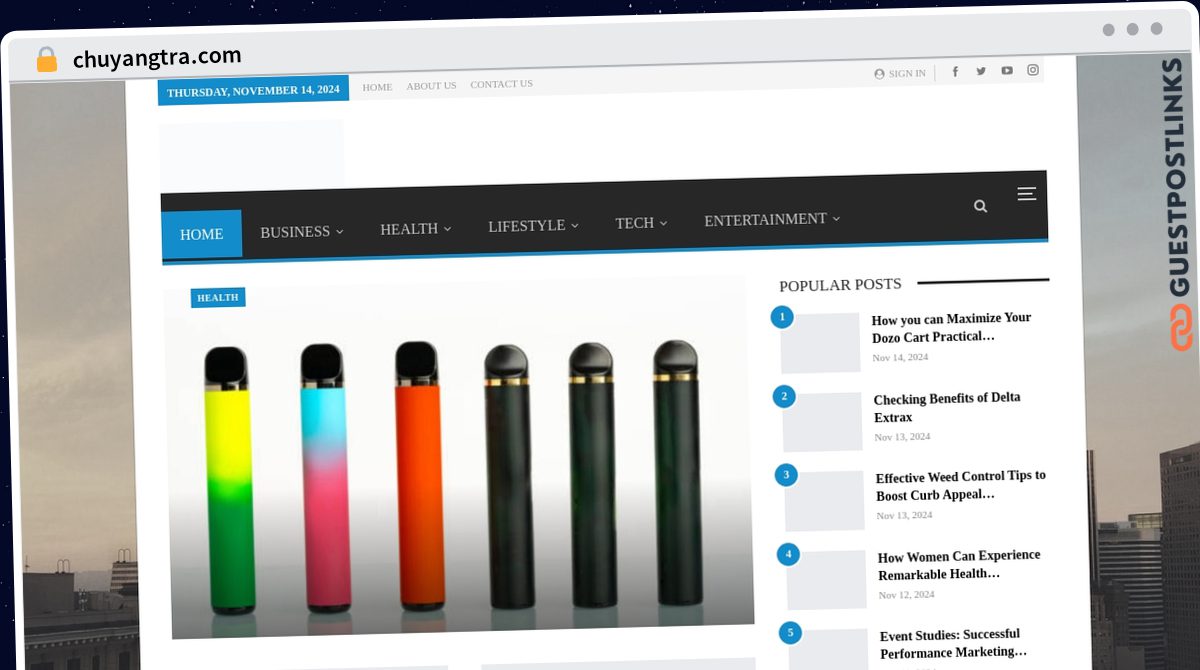Click the site logo placeholder below date

tap(251, 153)
